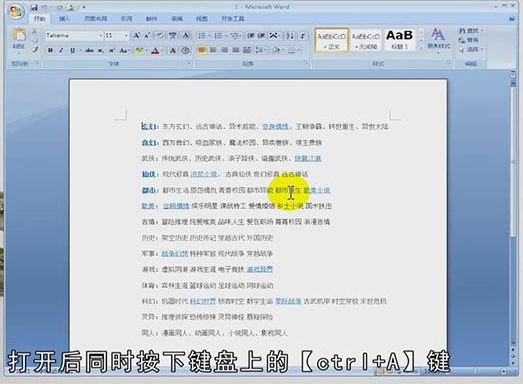Toggle Bold formatting

tap(50, 50)
